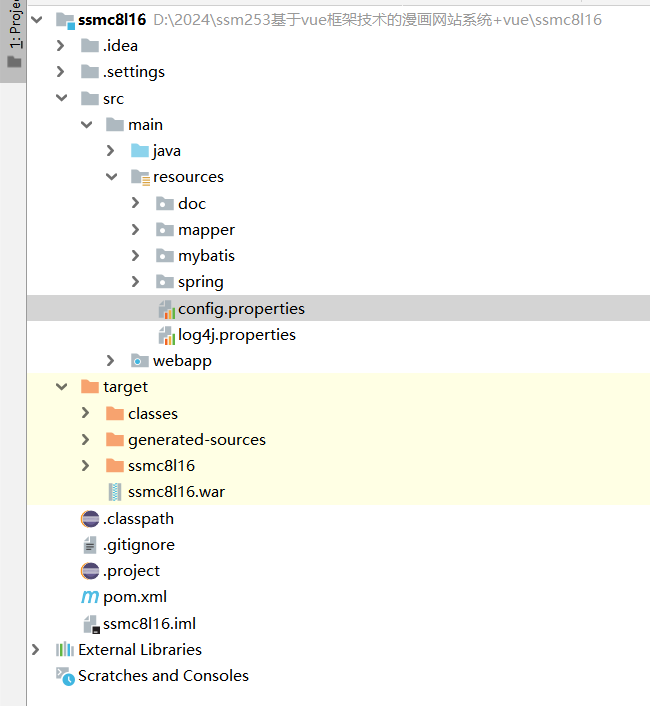Screen dimensions: 650x706
Task: Click the External Libraries icon
Action: click(65, 650)
